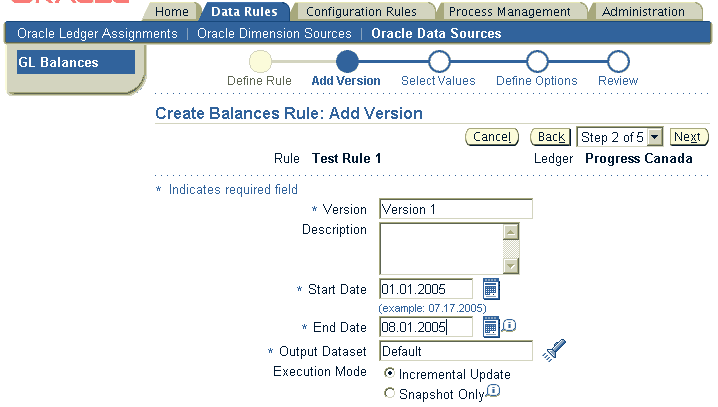Click the Define Options step label

537,81
